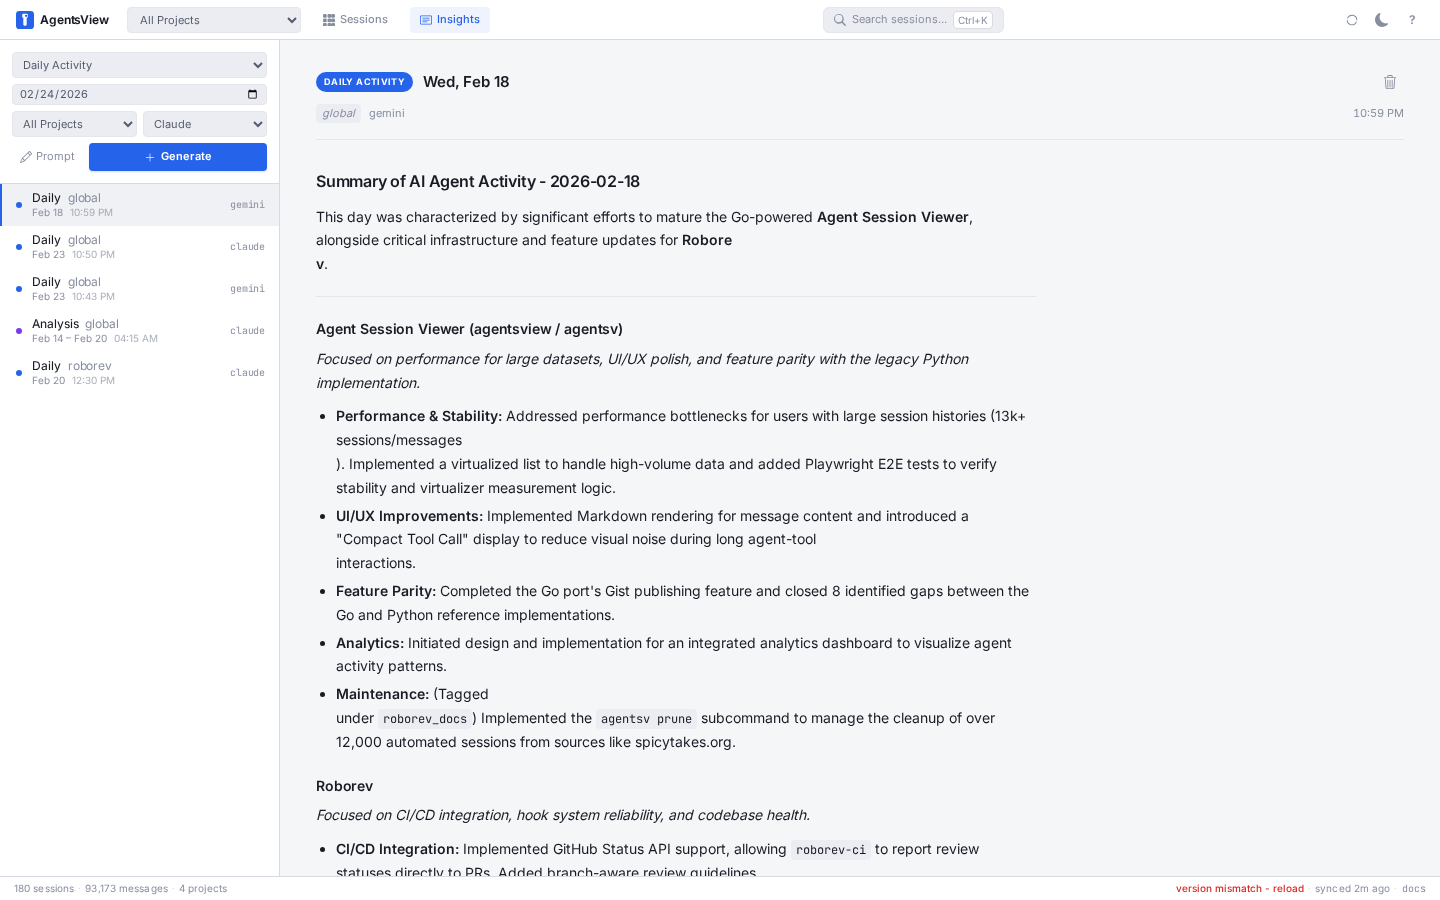The width and height of the screenshot is (1440, 900).
Task: Click the version mismatch reload link
Action: (1239, 888)
